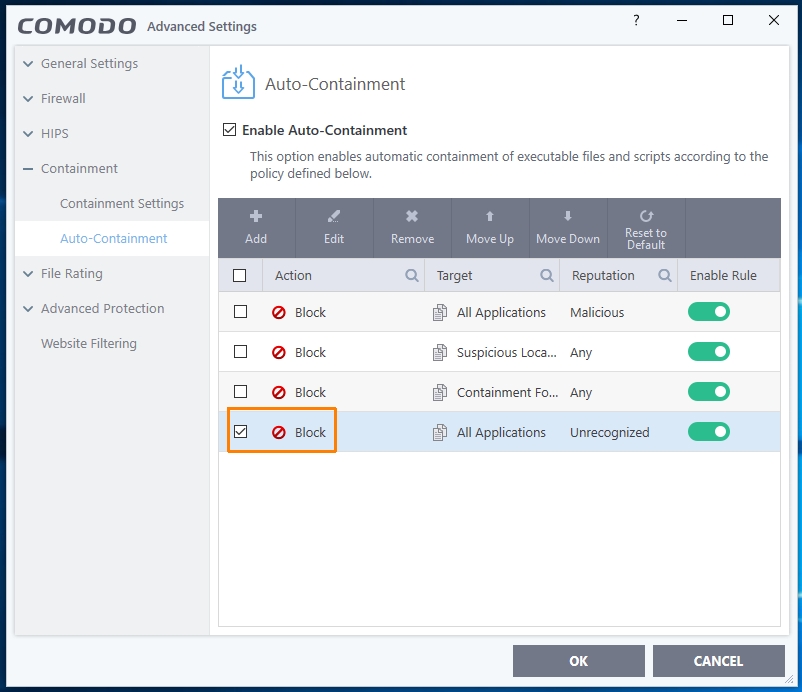Expand the General Settings section

click(x=29, y=64)
